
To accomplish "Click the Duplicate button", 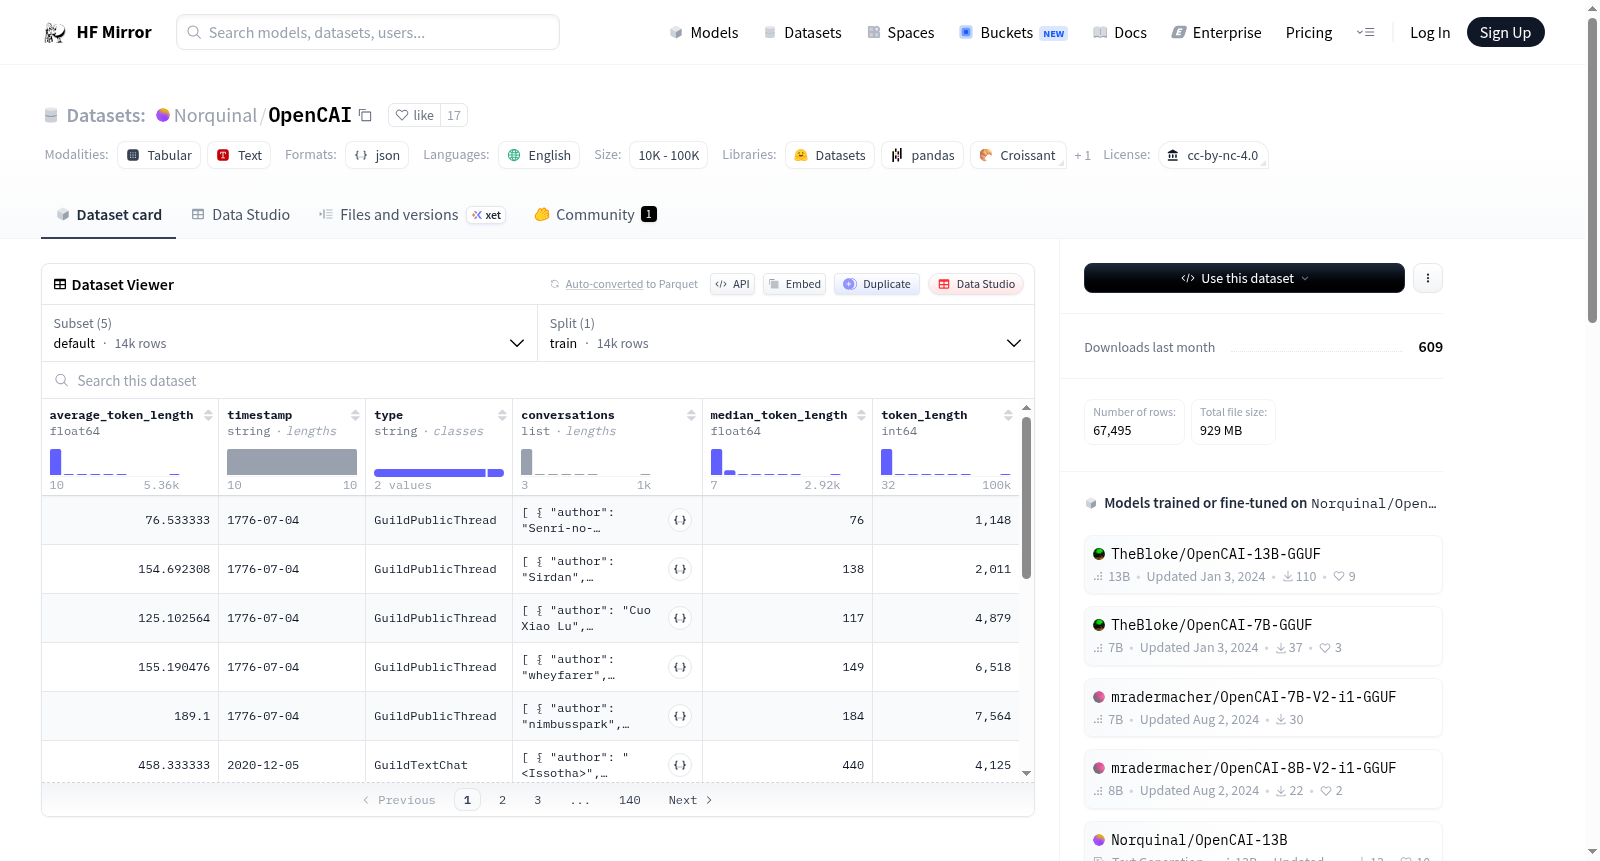I will tap(877, 284).
